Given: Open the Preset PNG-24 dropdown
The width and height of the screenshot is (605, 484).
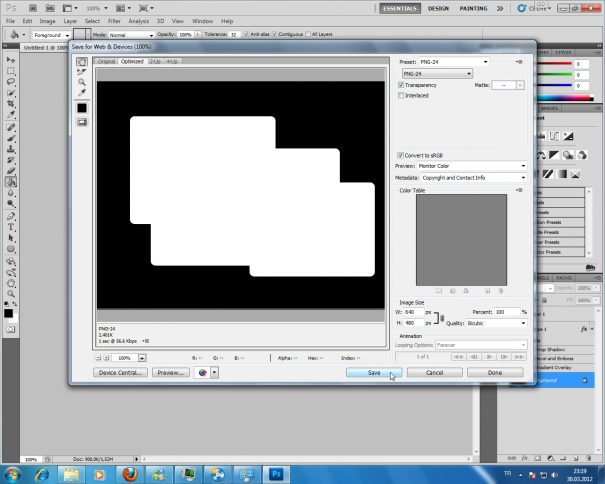Looking at the screenshot, I should click(453, 62).
